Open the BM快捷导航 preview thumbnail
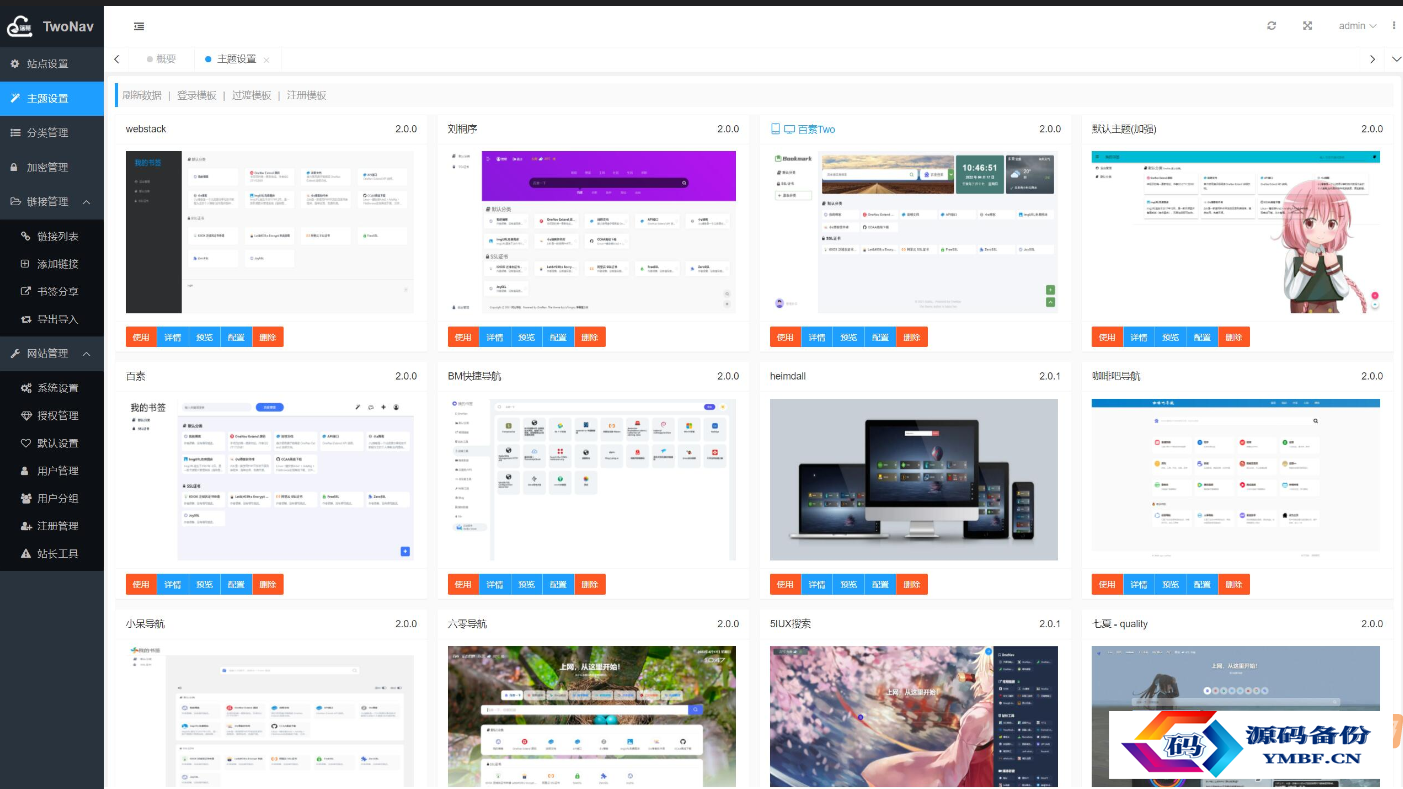The height and width of the screenshot is (789, 1403). [592, 480]
